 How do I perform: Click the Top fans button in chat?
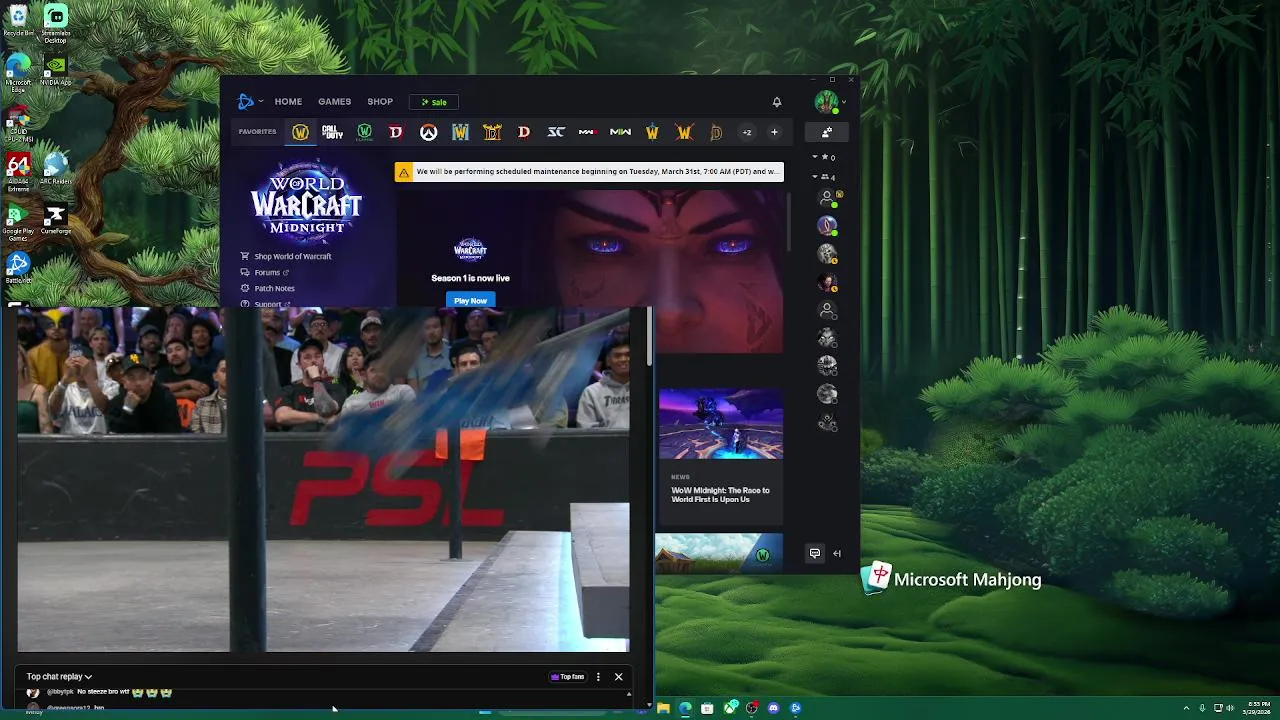click(567, 677)
